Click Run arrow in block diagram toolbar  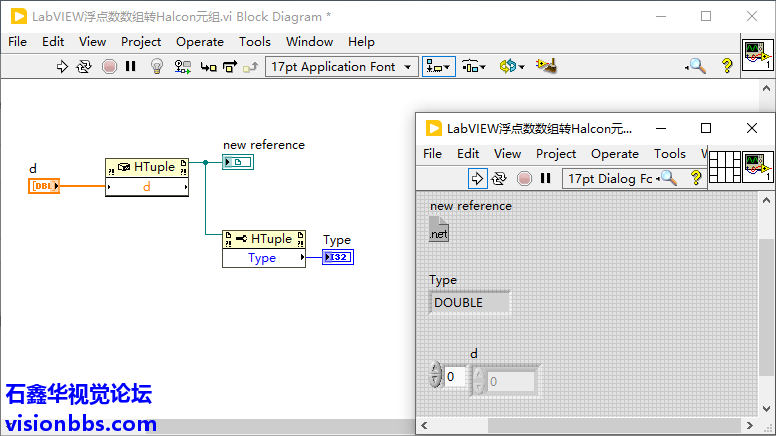[62, 67]
